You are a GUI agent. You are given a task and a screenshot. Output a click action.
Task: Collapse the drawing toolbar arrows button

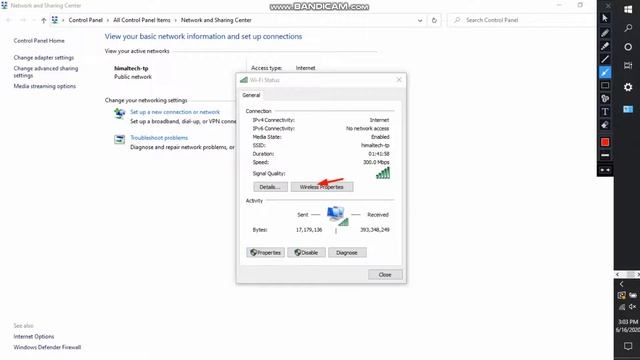[x=605, y=170]
